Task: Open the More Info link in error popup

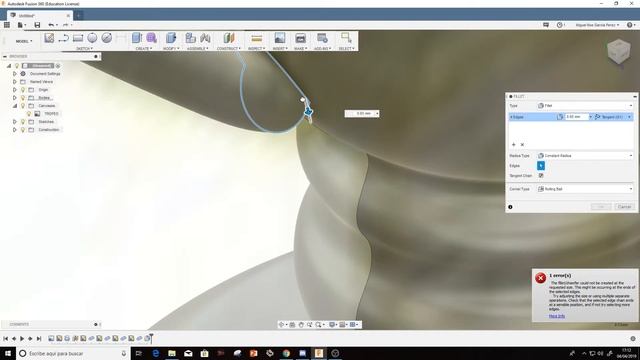Action: point(557,316)
